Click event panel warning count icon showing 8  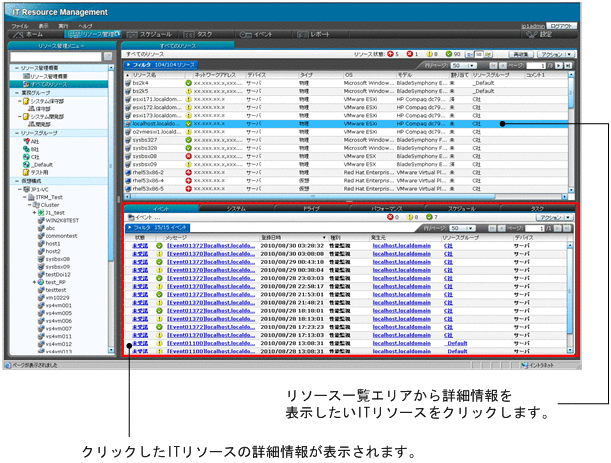pos(410,217)
